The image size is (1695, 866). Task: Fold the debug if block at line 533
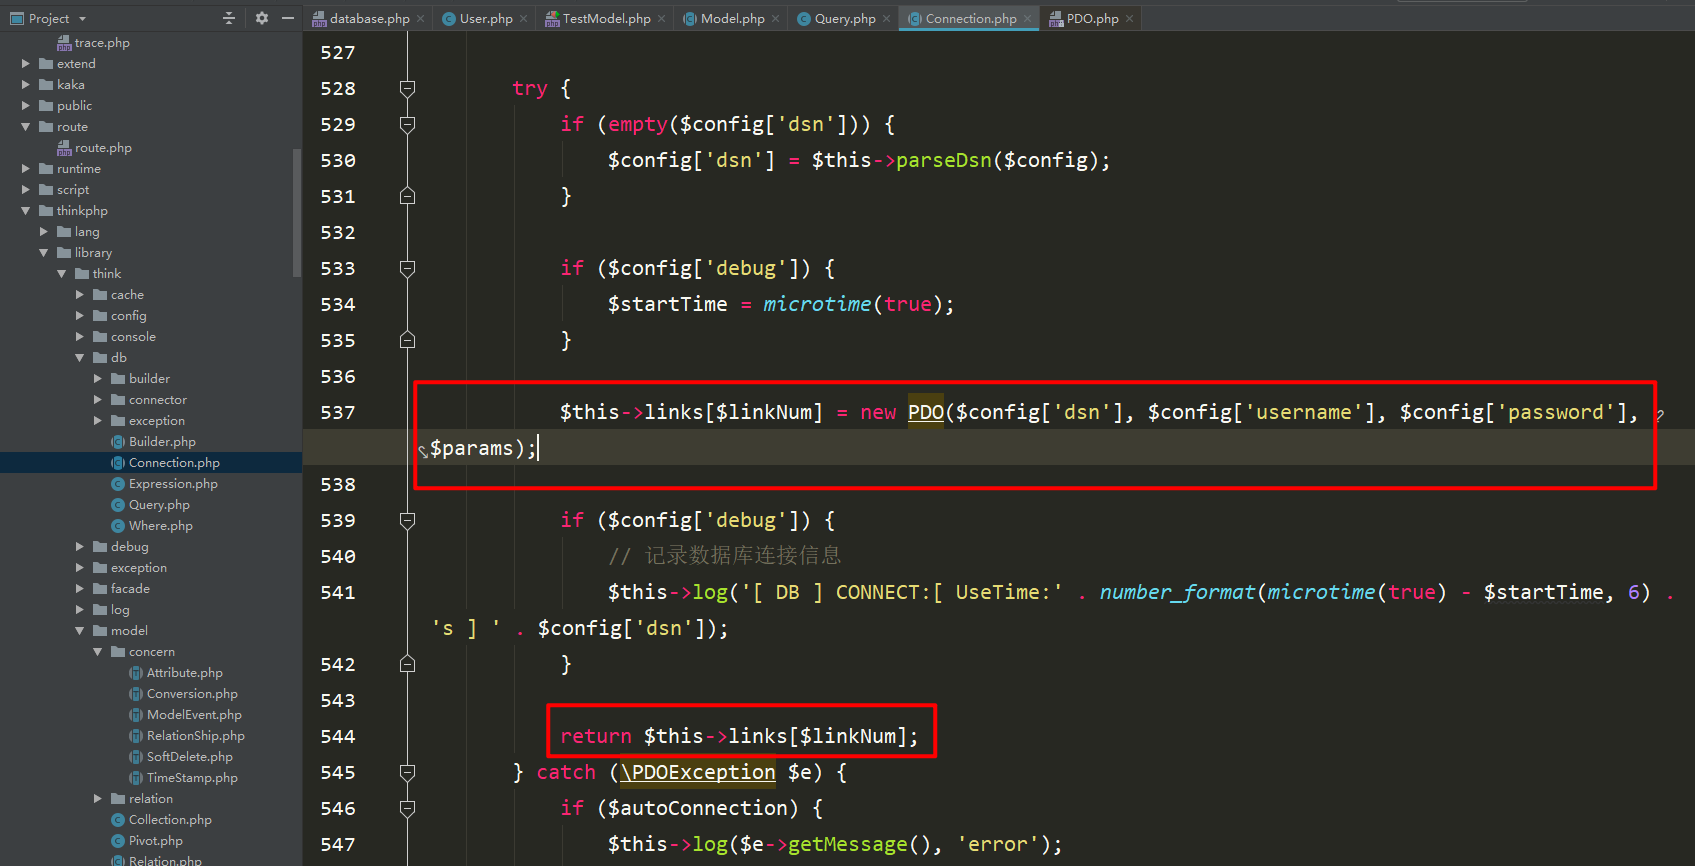click(x=407, y=268)
